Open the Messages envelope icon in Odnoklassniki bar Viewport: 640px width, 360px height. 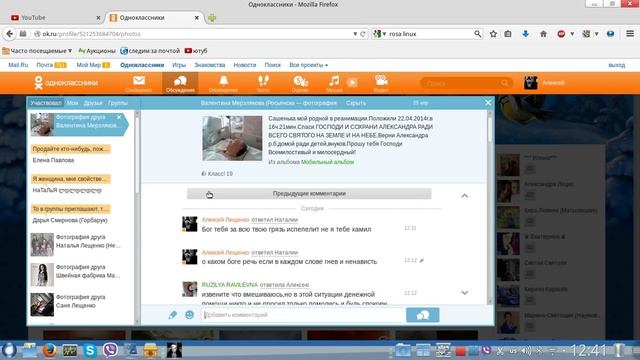coord(139,83)
